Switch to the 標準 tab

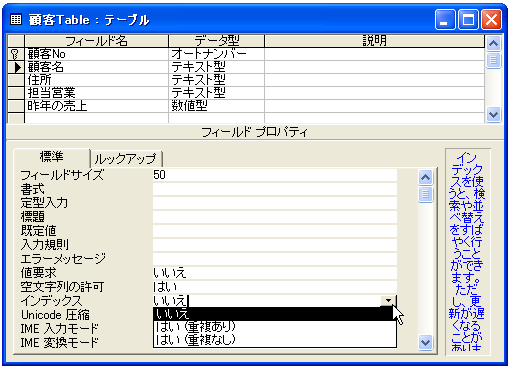52,157
